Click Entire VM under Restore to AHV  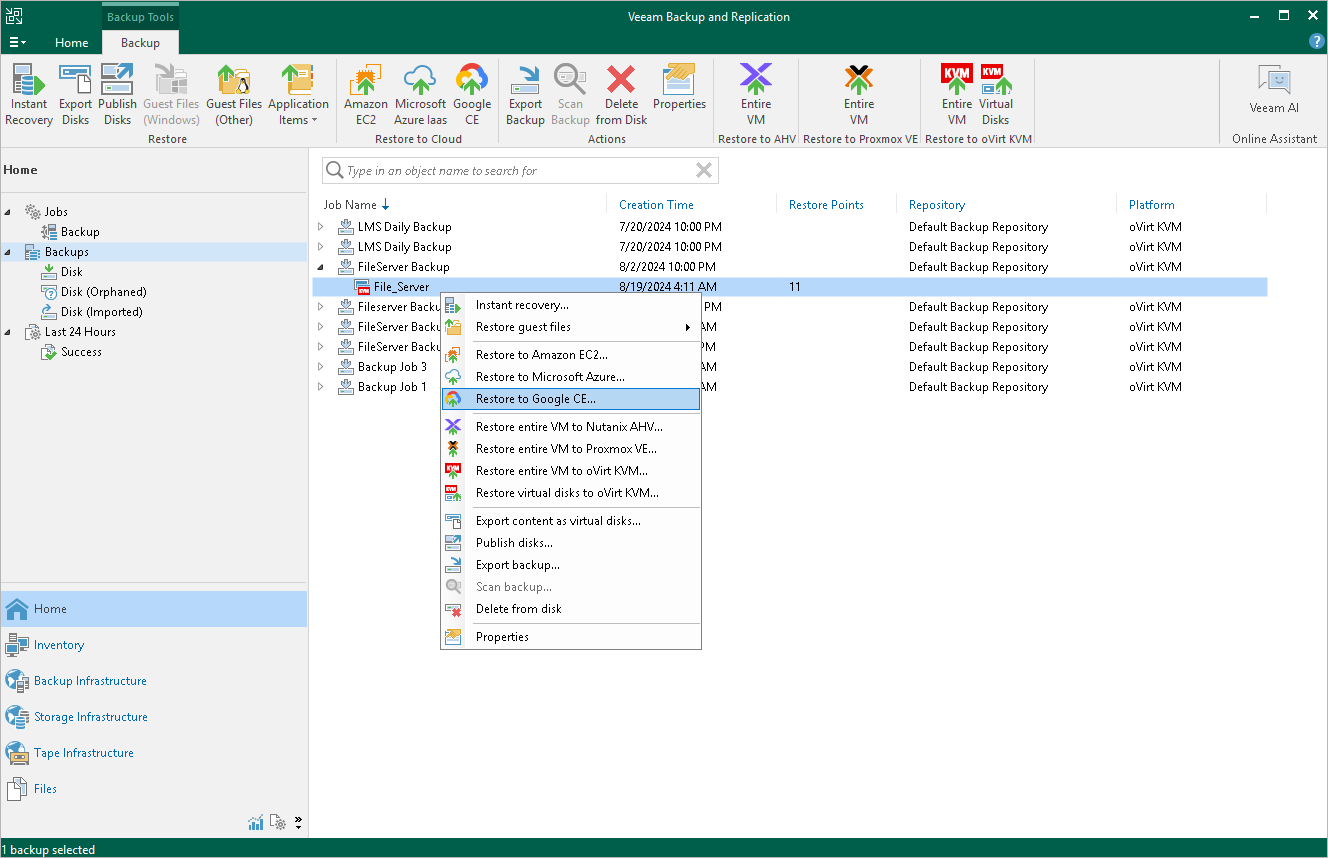[756, 95]
